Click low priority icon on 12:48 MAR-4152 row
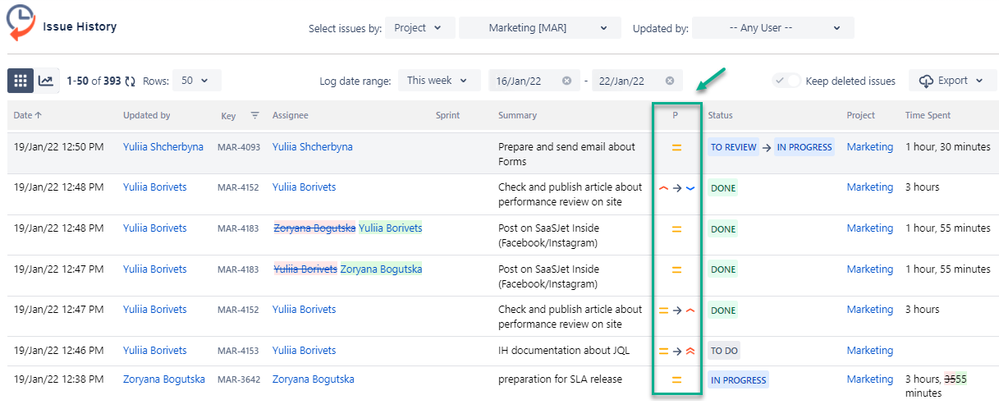Image resolution: width=999 pixels, height=401 pixels. point(691,188)
